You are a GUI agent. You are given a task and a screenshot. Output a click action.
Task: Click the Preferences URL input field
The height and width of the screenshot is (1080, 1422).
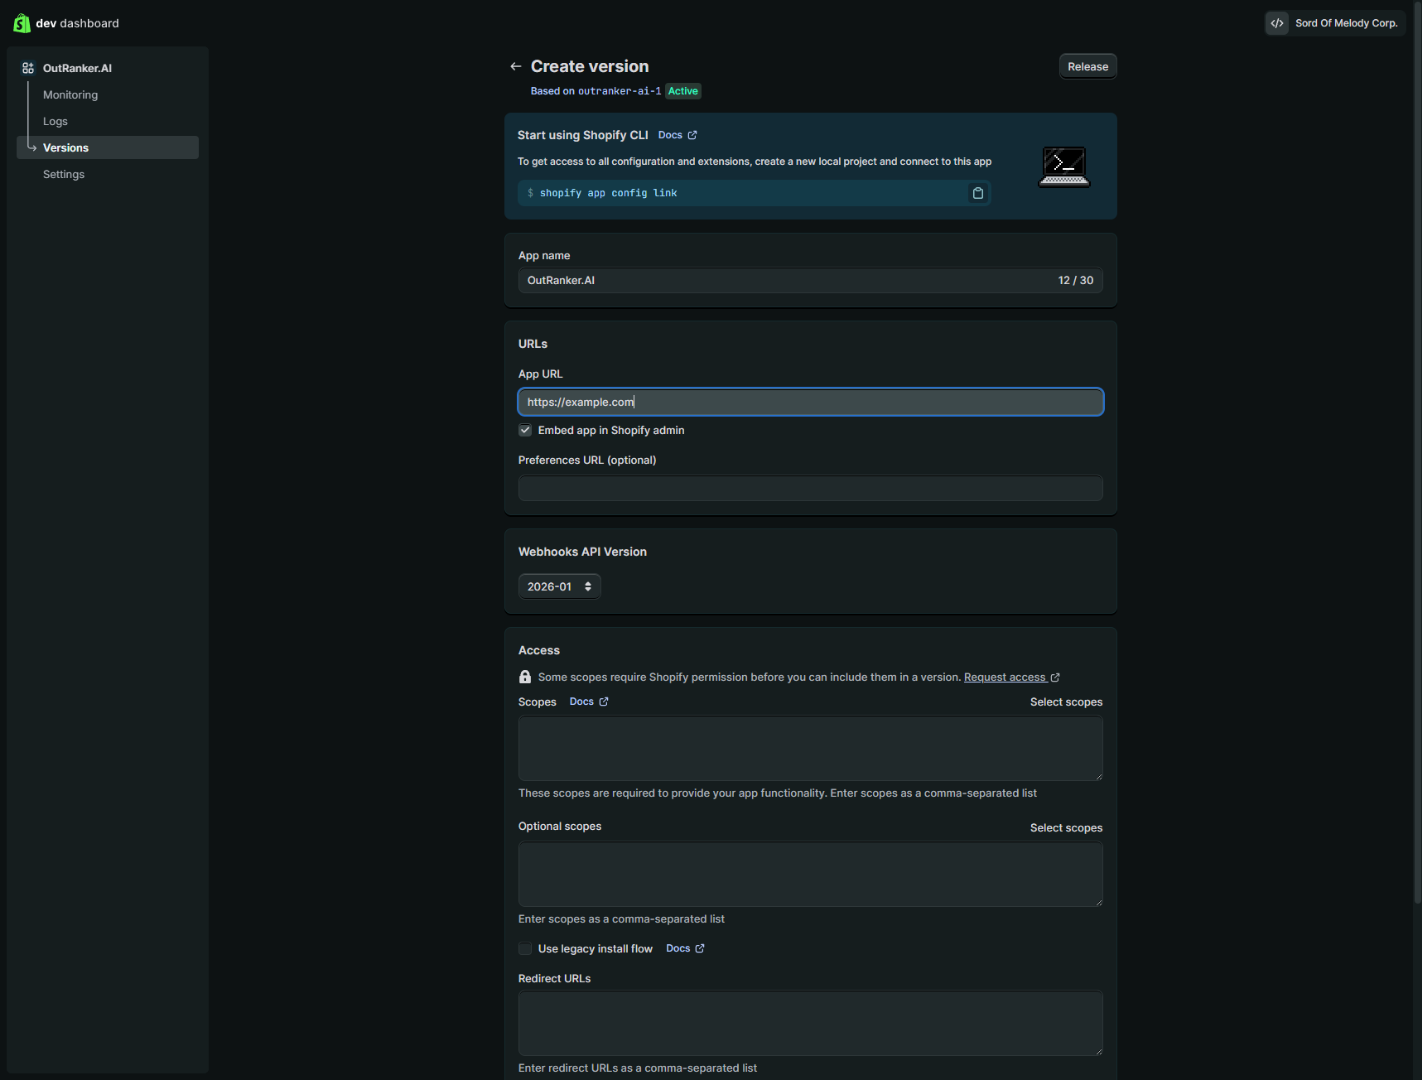[810, 489]
